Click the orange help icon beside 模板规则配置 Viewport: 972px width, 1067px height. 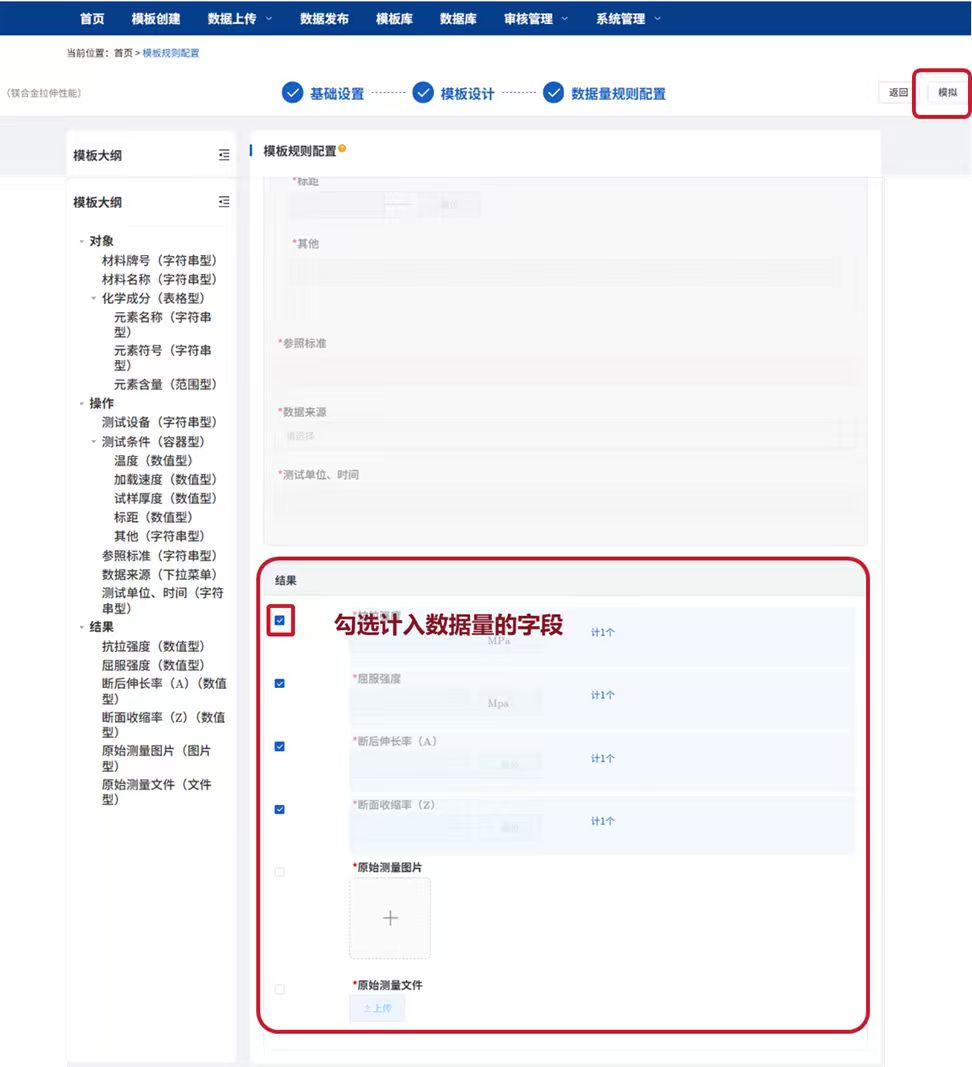click(342, 149)
